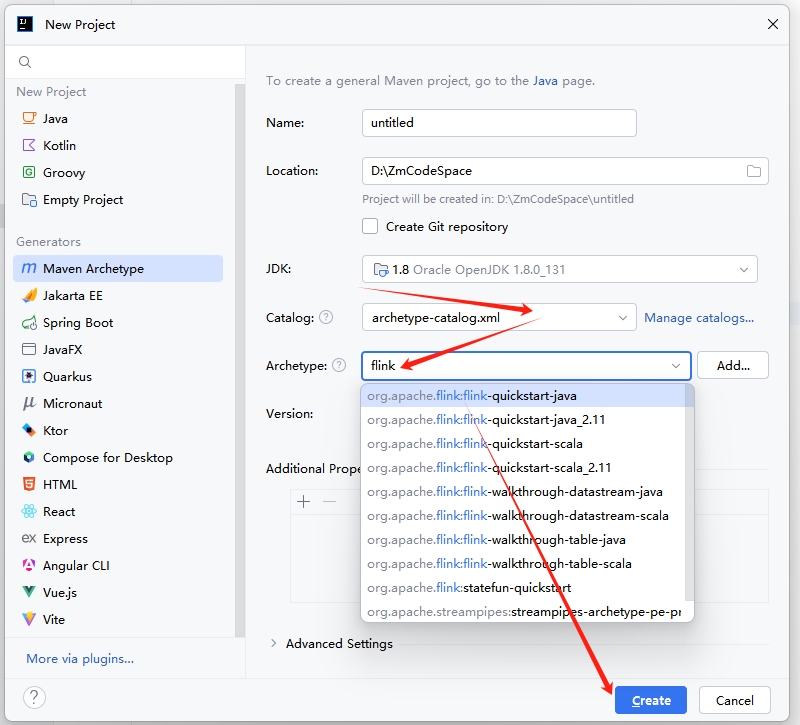Image resolution: width=800 pixels, height=725 pixels.
Task: Click the JavaFX generator icon
Action: (29, 349)
